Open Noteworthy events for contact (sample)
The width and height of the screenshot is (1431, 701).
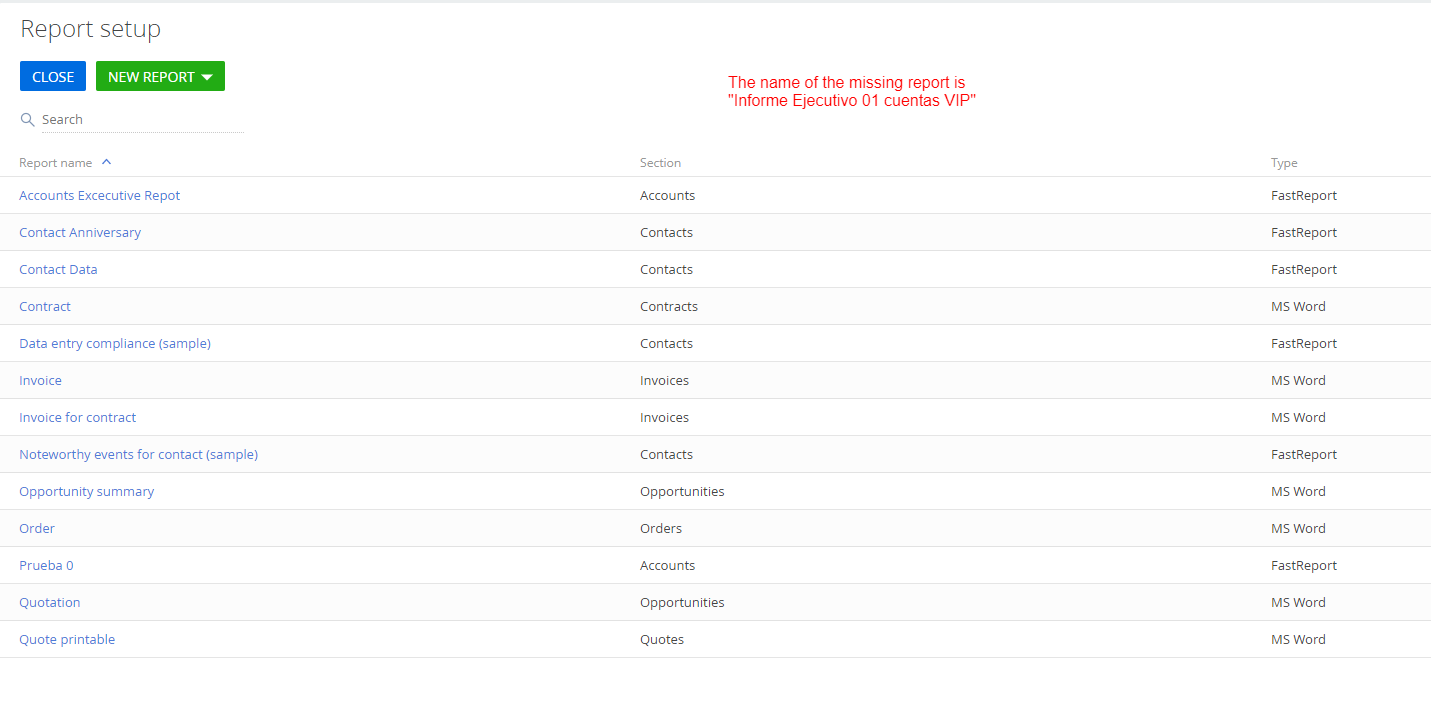point(138,454)
